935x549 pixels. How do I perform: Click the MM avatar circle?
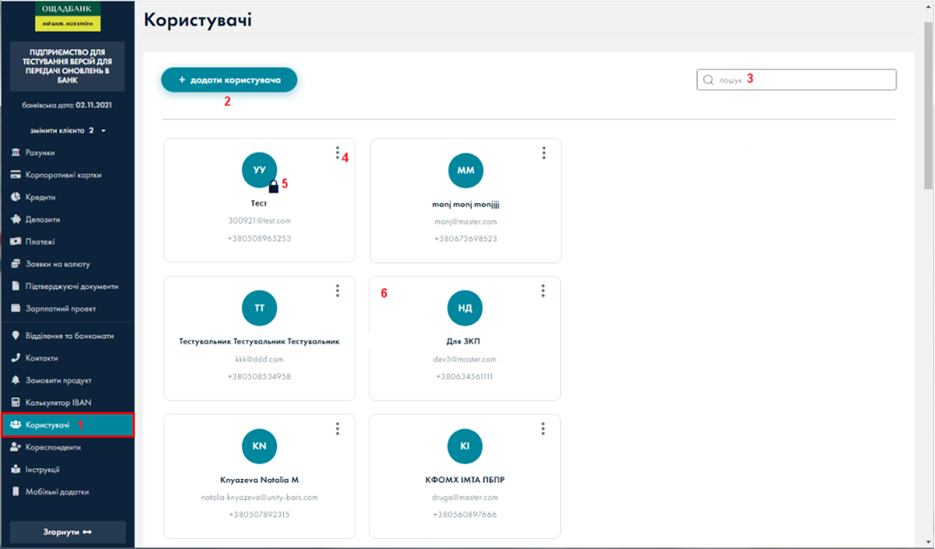click(x=465, y=171)
